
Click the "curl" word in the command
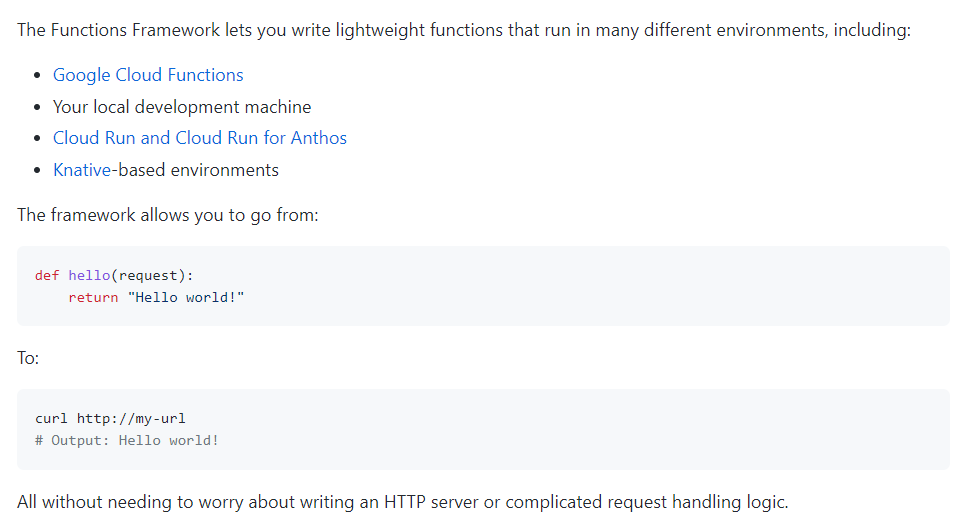[x=51, y=418]
